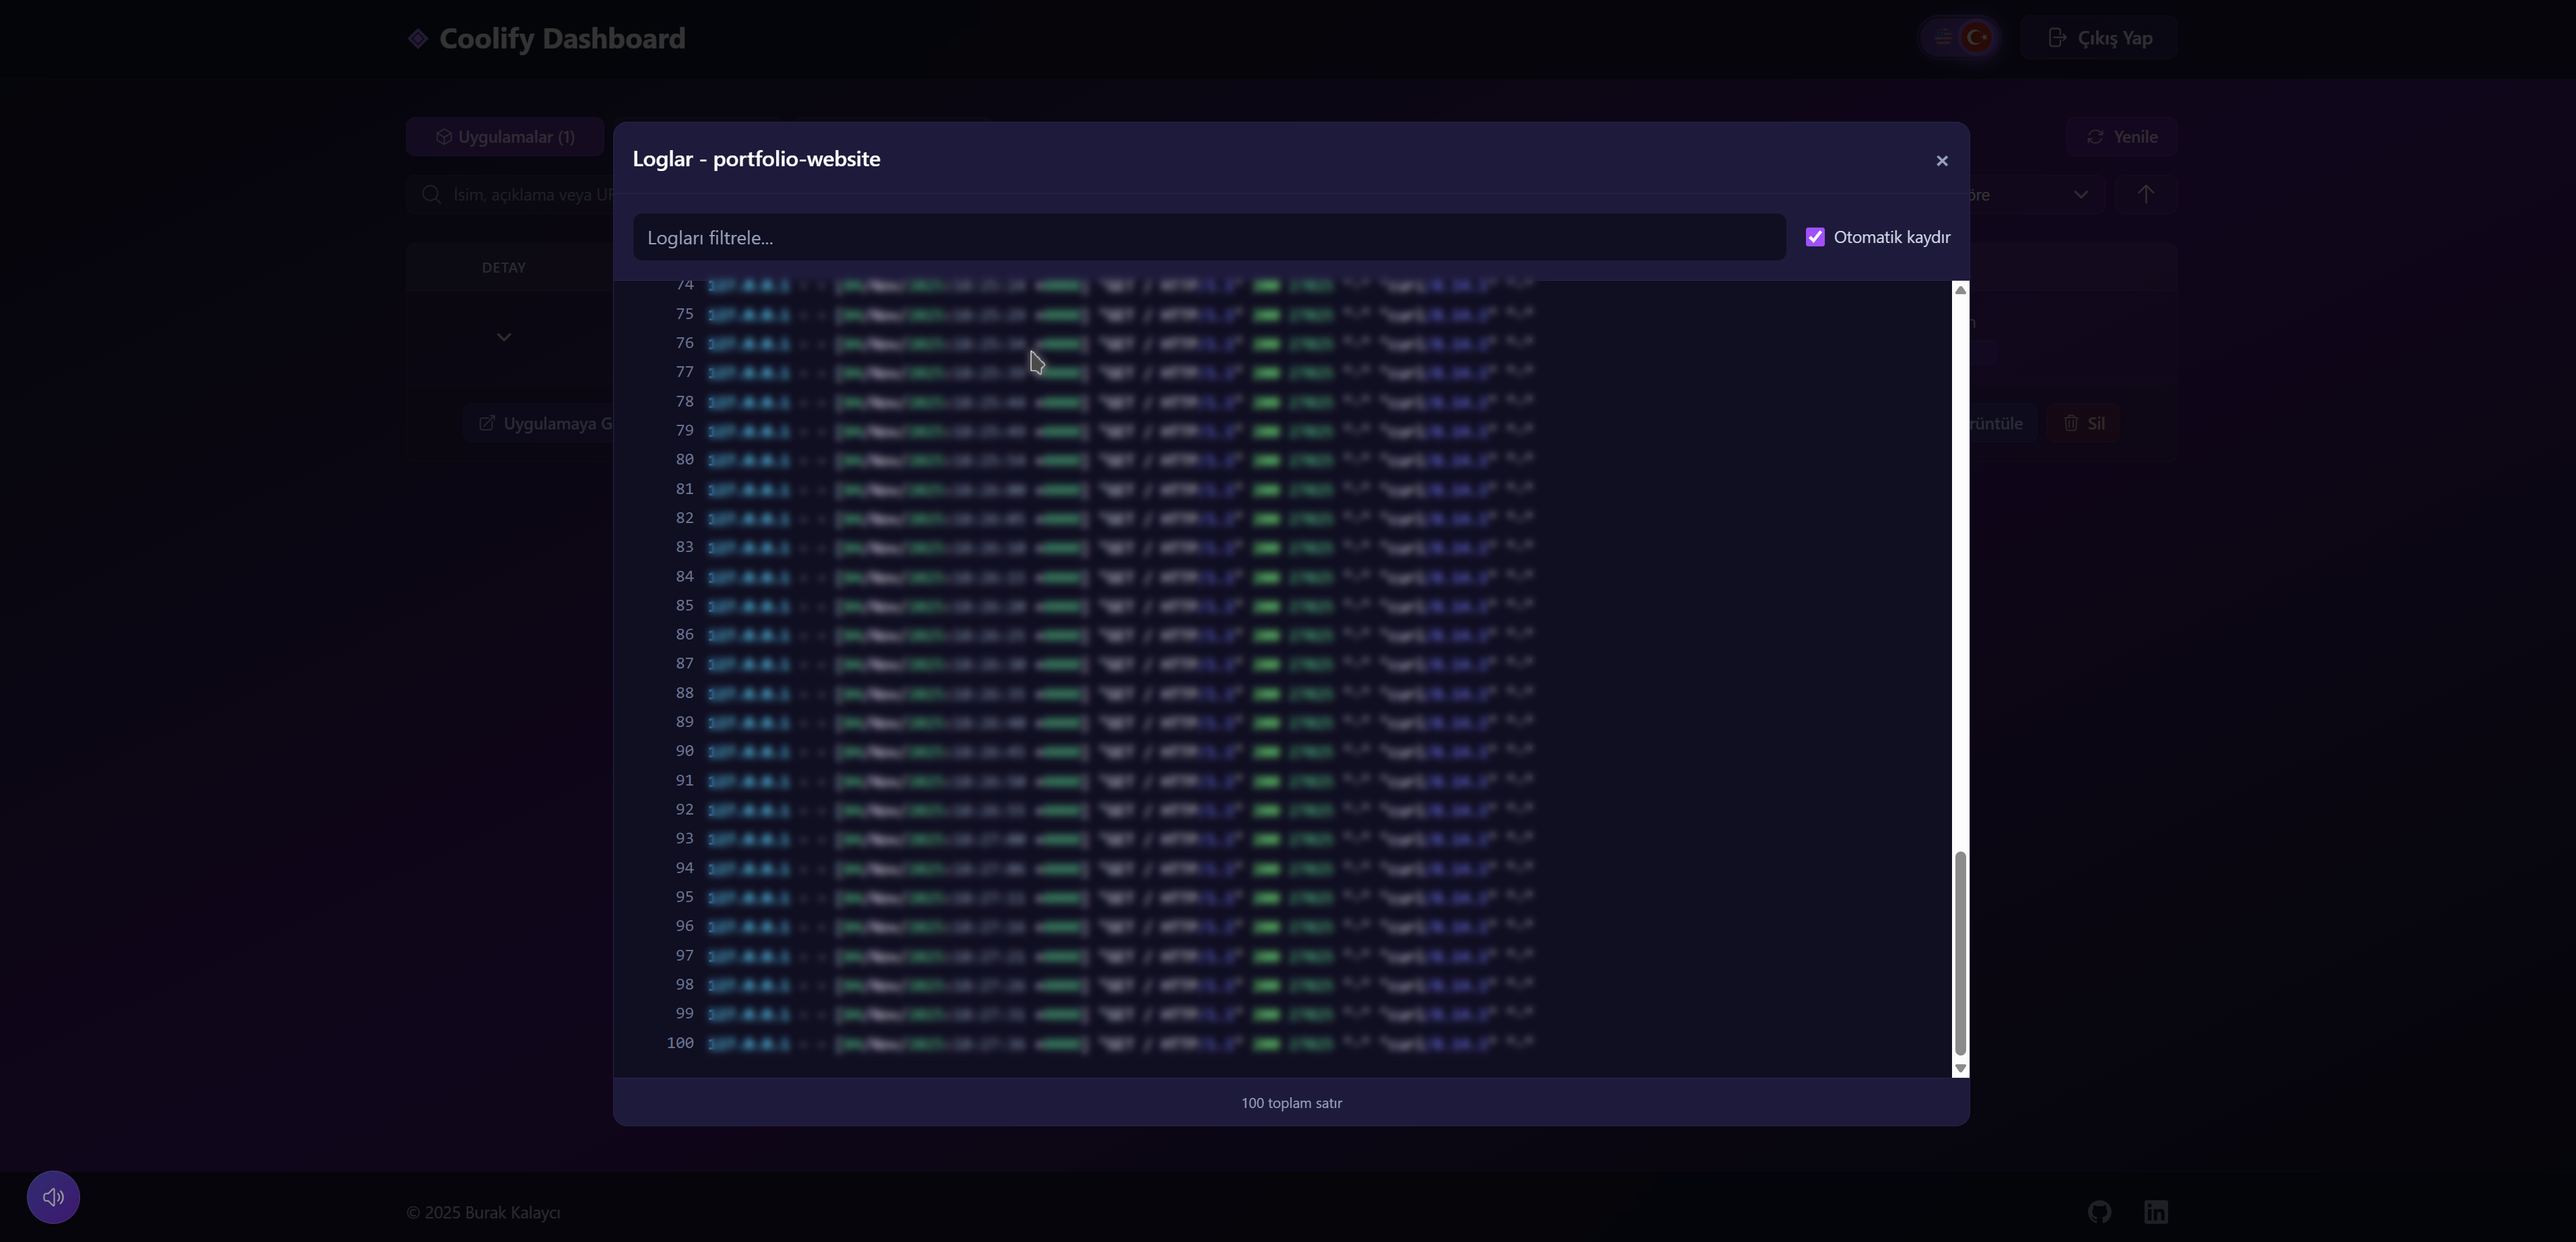
Task: Click the log scrollbar down arrow
Action: click(x=1960, y=1068)
